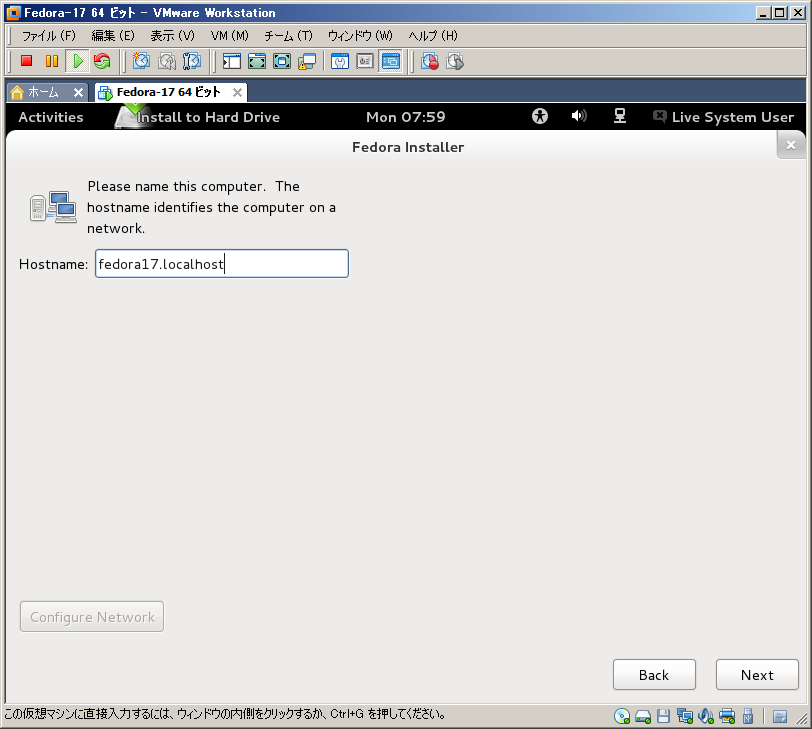Click the Hostname text field
Screen dimensions: 812x729
click(221, 264)
